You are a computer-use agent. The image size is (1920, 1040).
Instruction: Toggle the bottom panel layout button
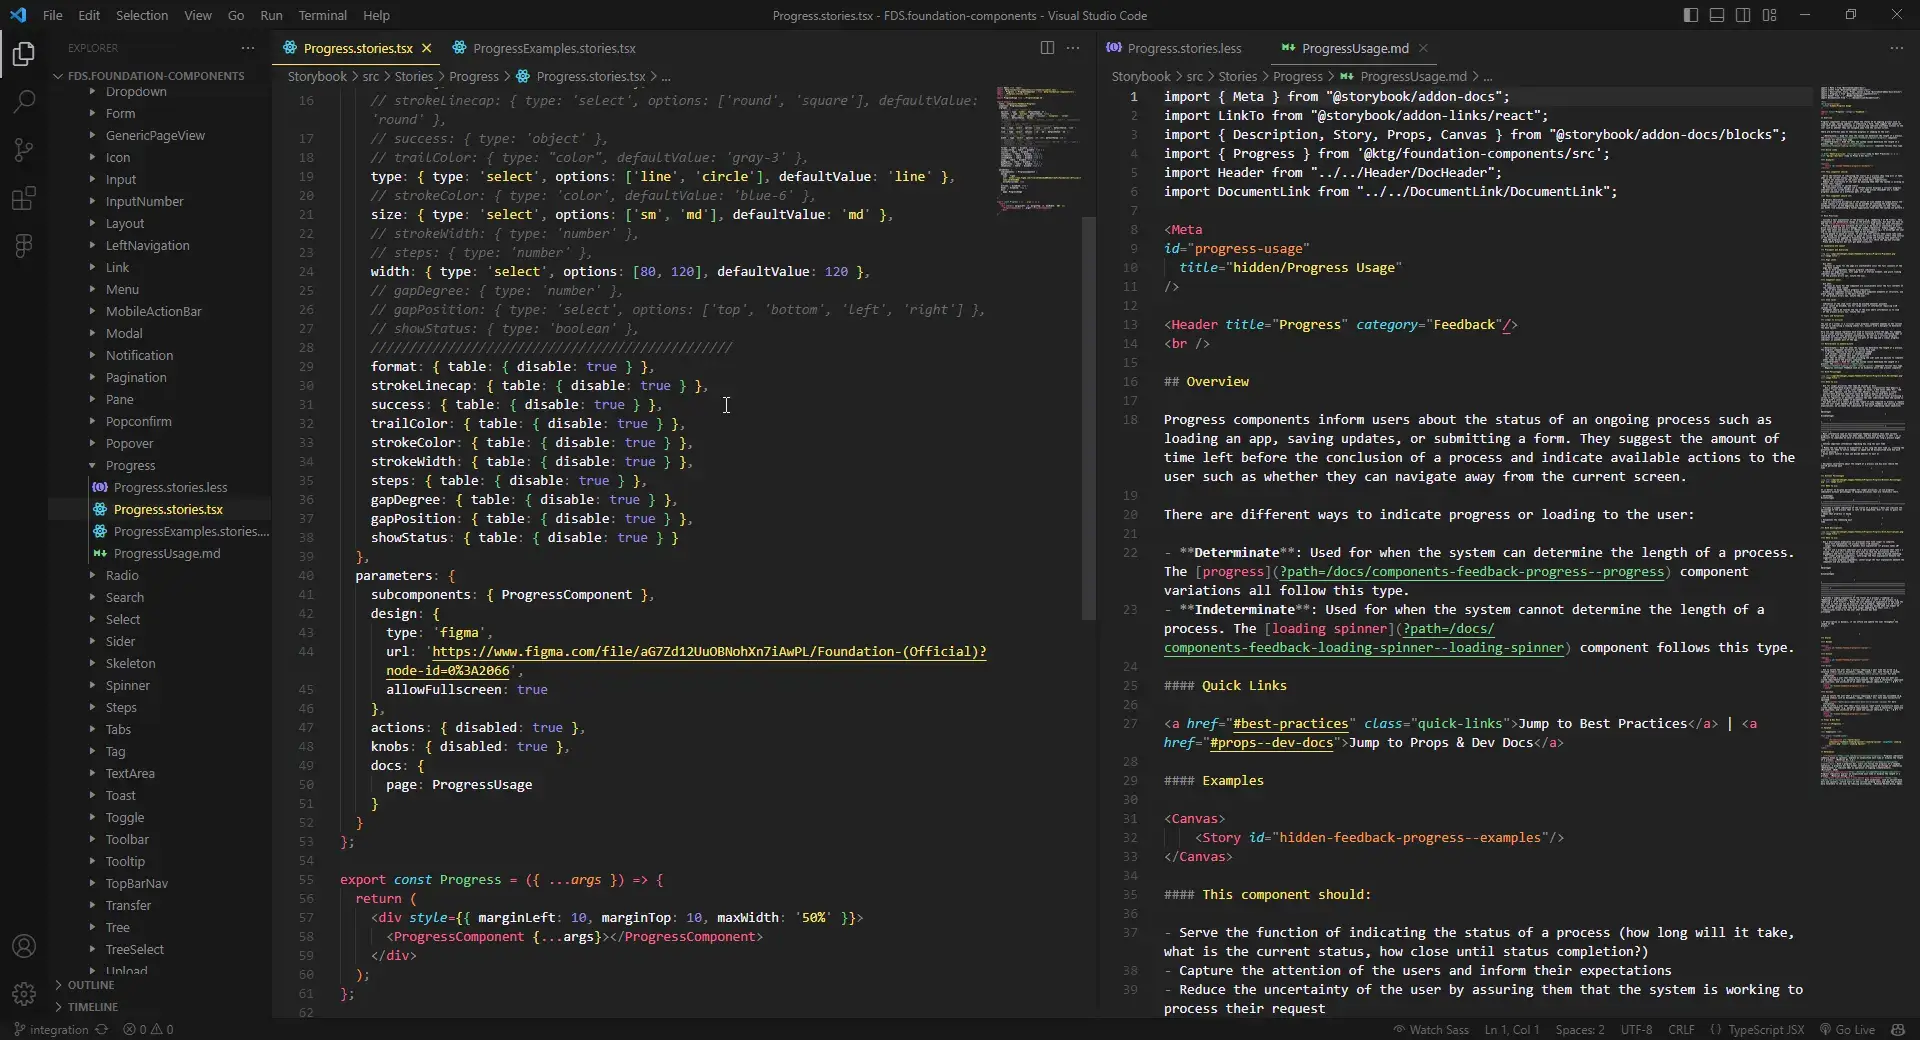1717,15
